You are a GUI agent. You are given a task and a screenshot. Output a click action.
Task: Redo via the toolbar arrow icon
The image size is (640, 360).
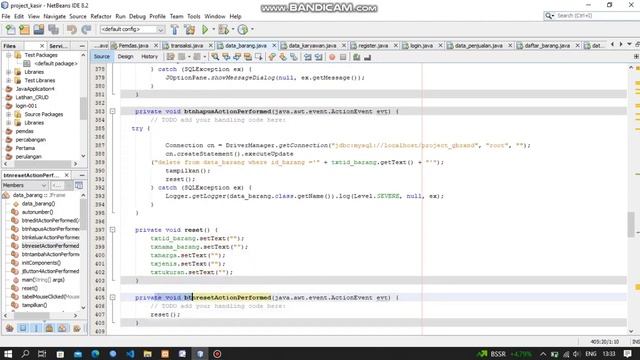[x=86, y=29]
